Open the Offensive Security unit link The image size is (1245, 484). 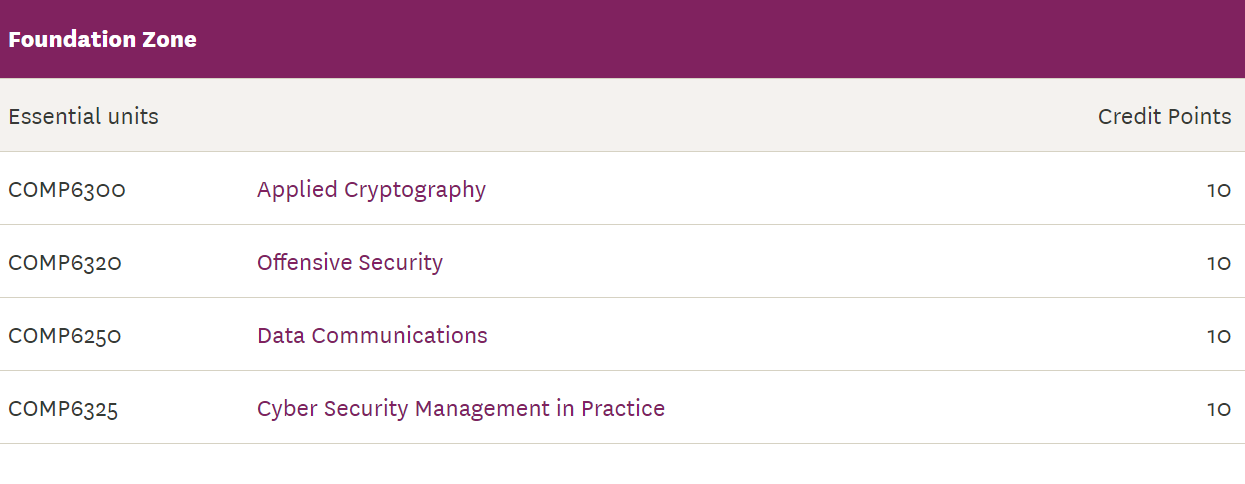click(350, 263)
